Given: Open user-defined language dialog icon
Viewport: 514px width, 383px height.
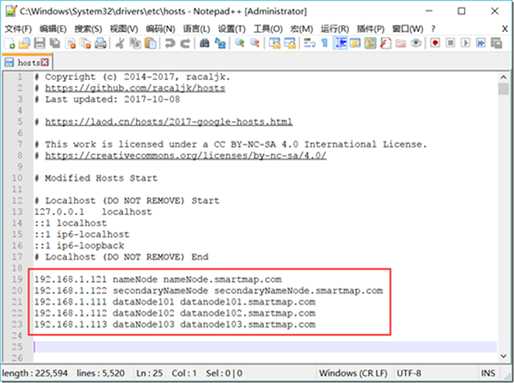Looking at the screenshot, I should pos(354,43).
